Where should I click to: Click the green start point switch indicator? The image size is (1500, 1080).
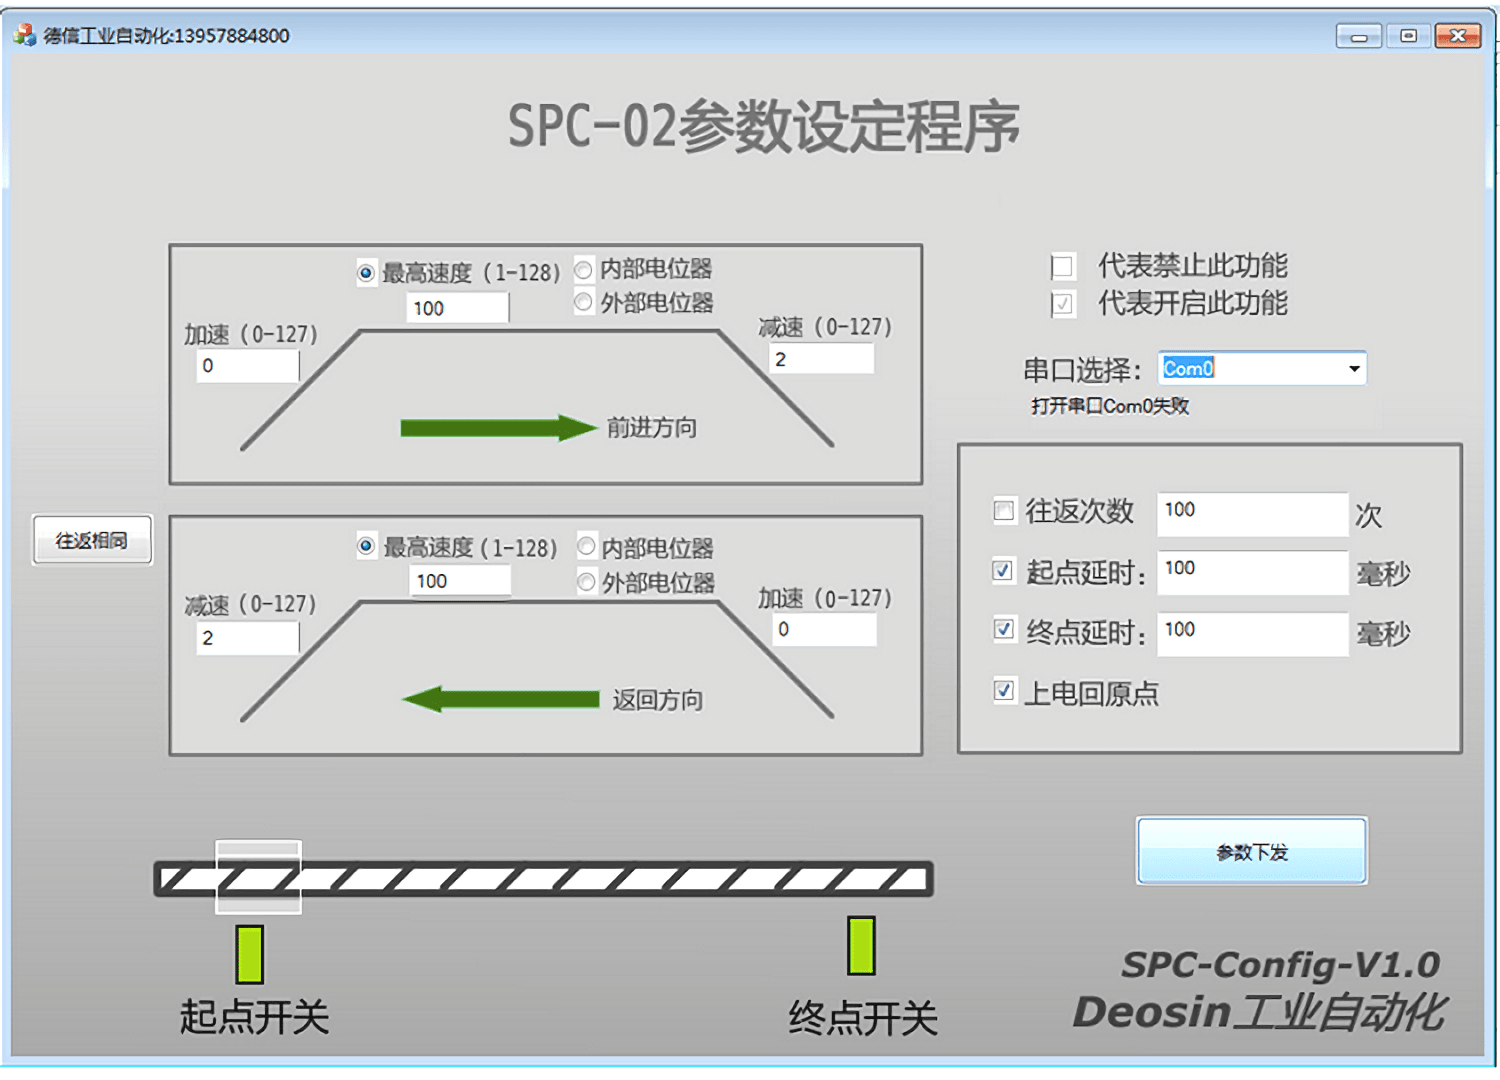(249, 954)
